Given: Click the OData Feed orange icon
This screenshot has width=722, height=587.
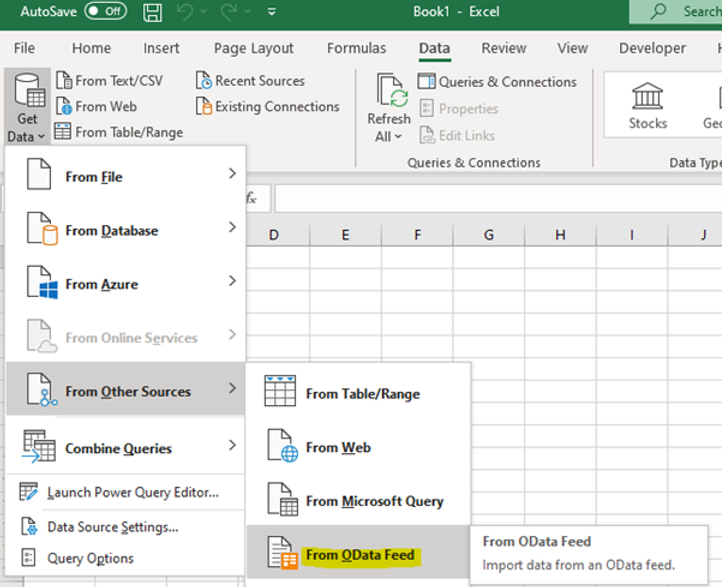Looking at the screenshot, I should coord(282,553).
